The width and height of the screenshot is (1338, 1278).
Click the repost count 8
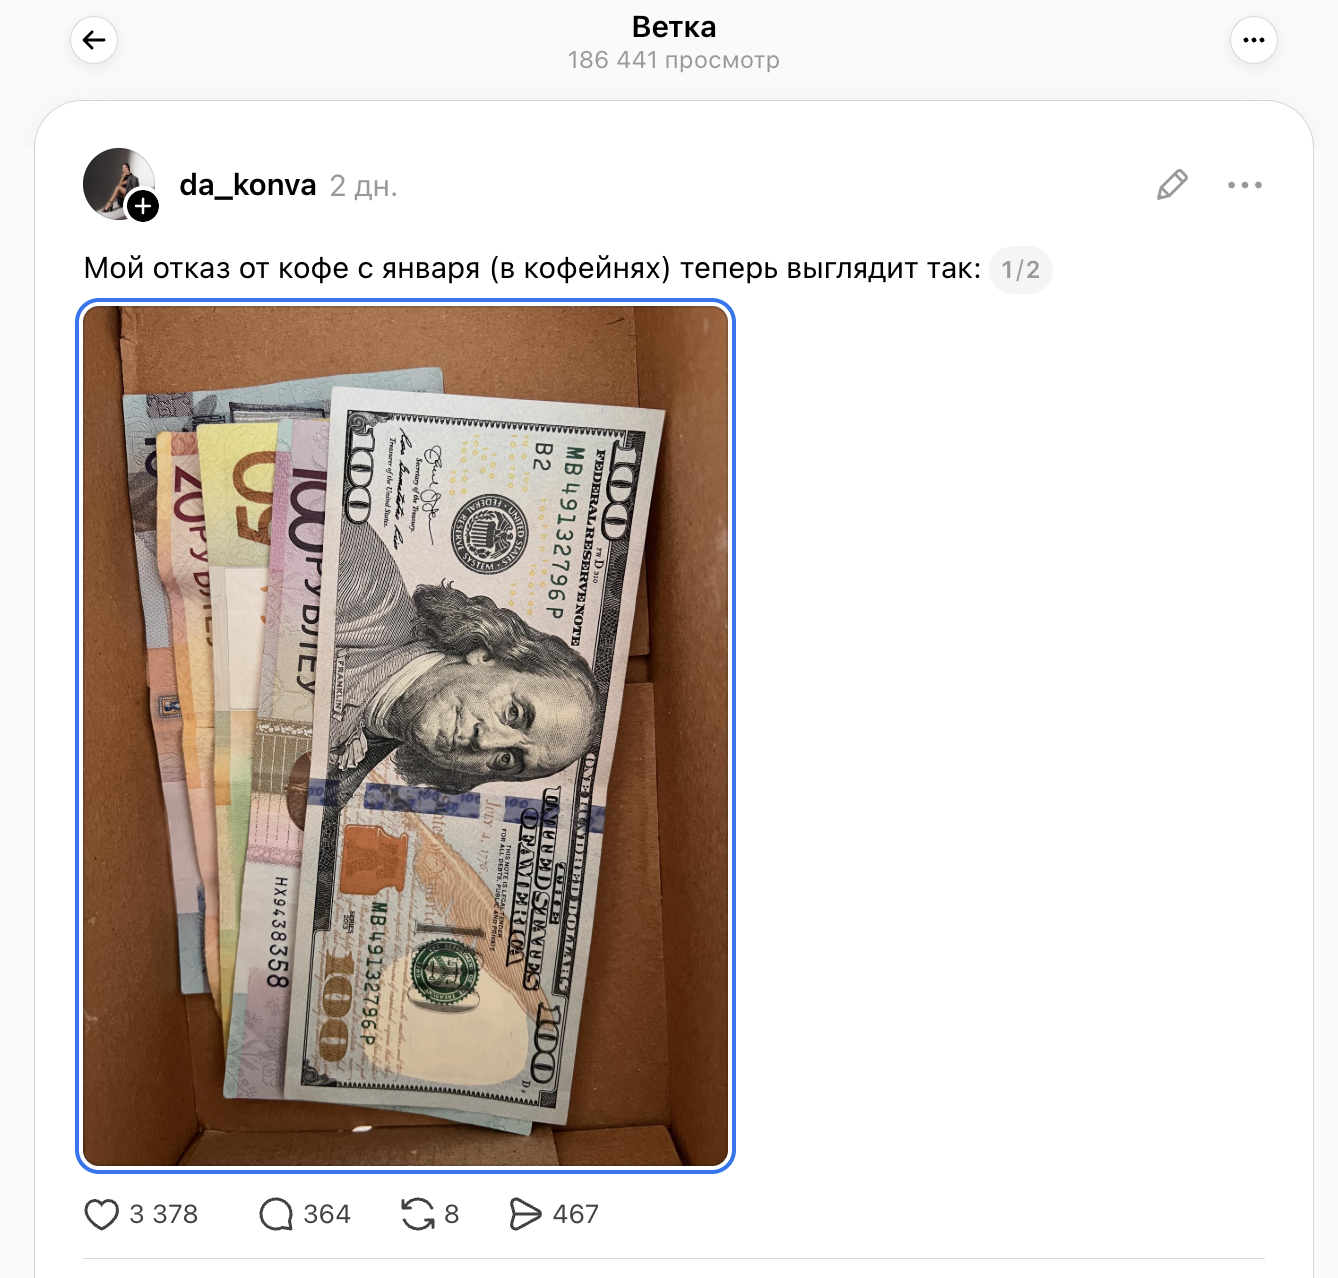coord(452,1214)
